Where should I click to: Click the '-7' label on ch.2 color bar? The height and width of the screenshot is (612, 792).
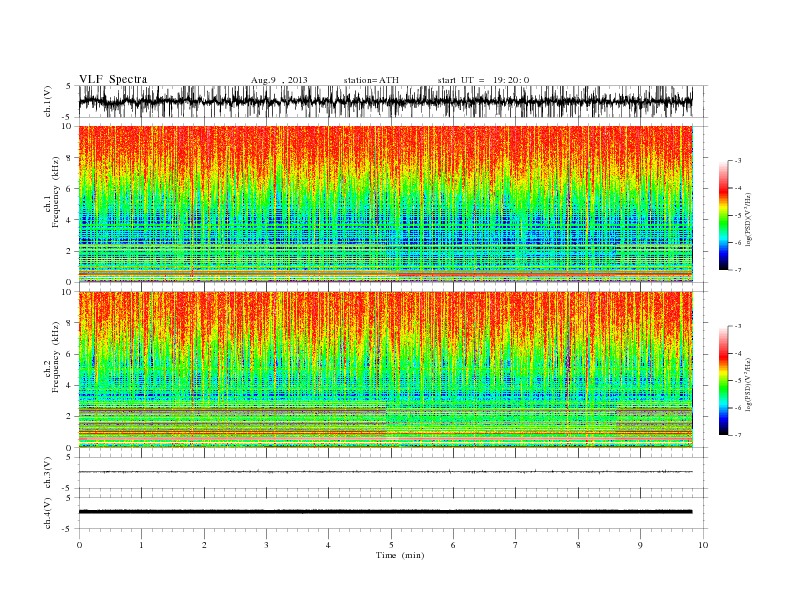point(738,435)
